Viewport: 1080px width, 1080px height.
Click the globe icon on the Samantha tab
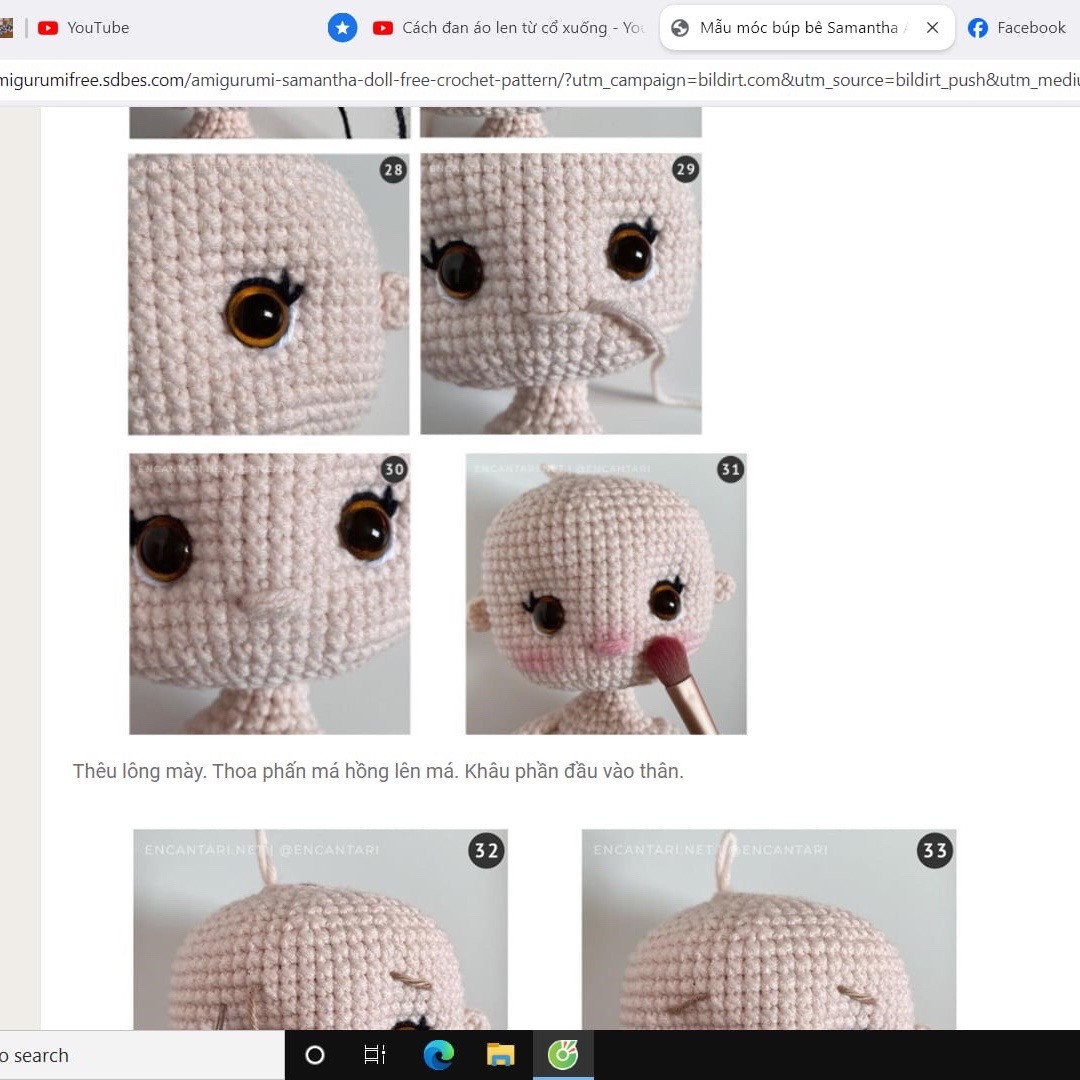tap(681, 28)
